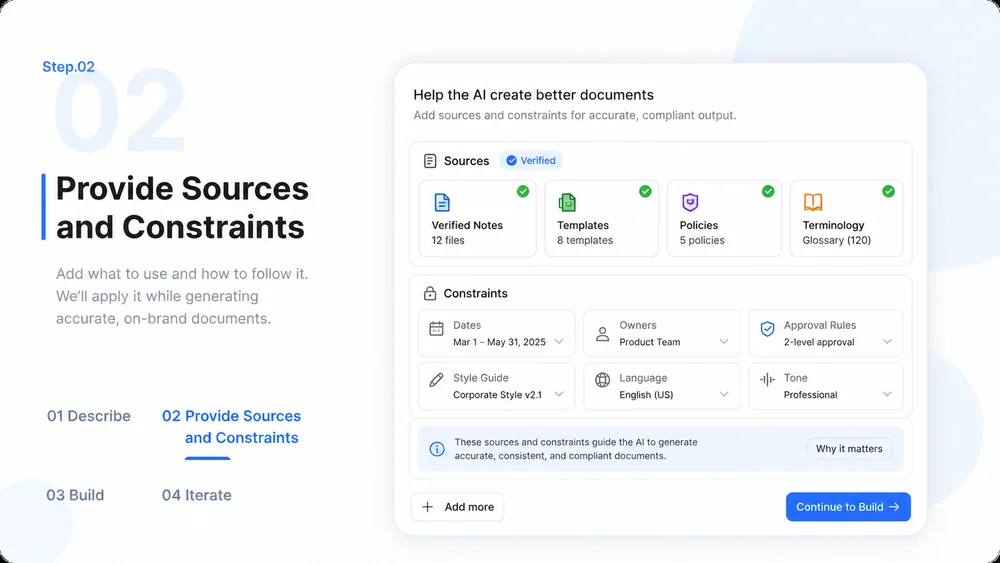Screen dimensions: 1000x563
Task: Open the Owners dropdown chevron
Action: (x=724, y=342)
